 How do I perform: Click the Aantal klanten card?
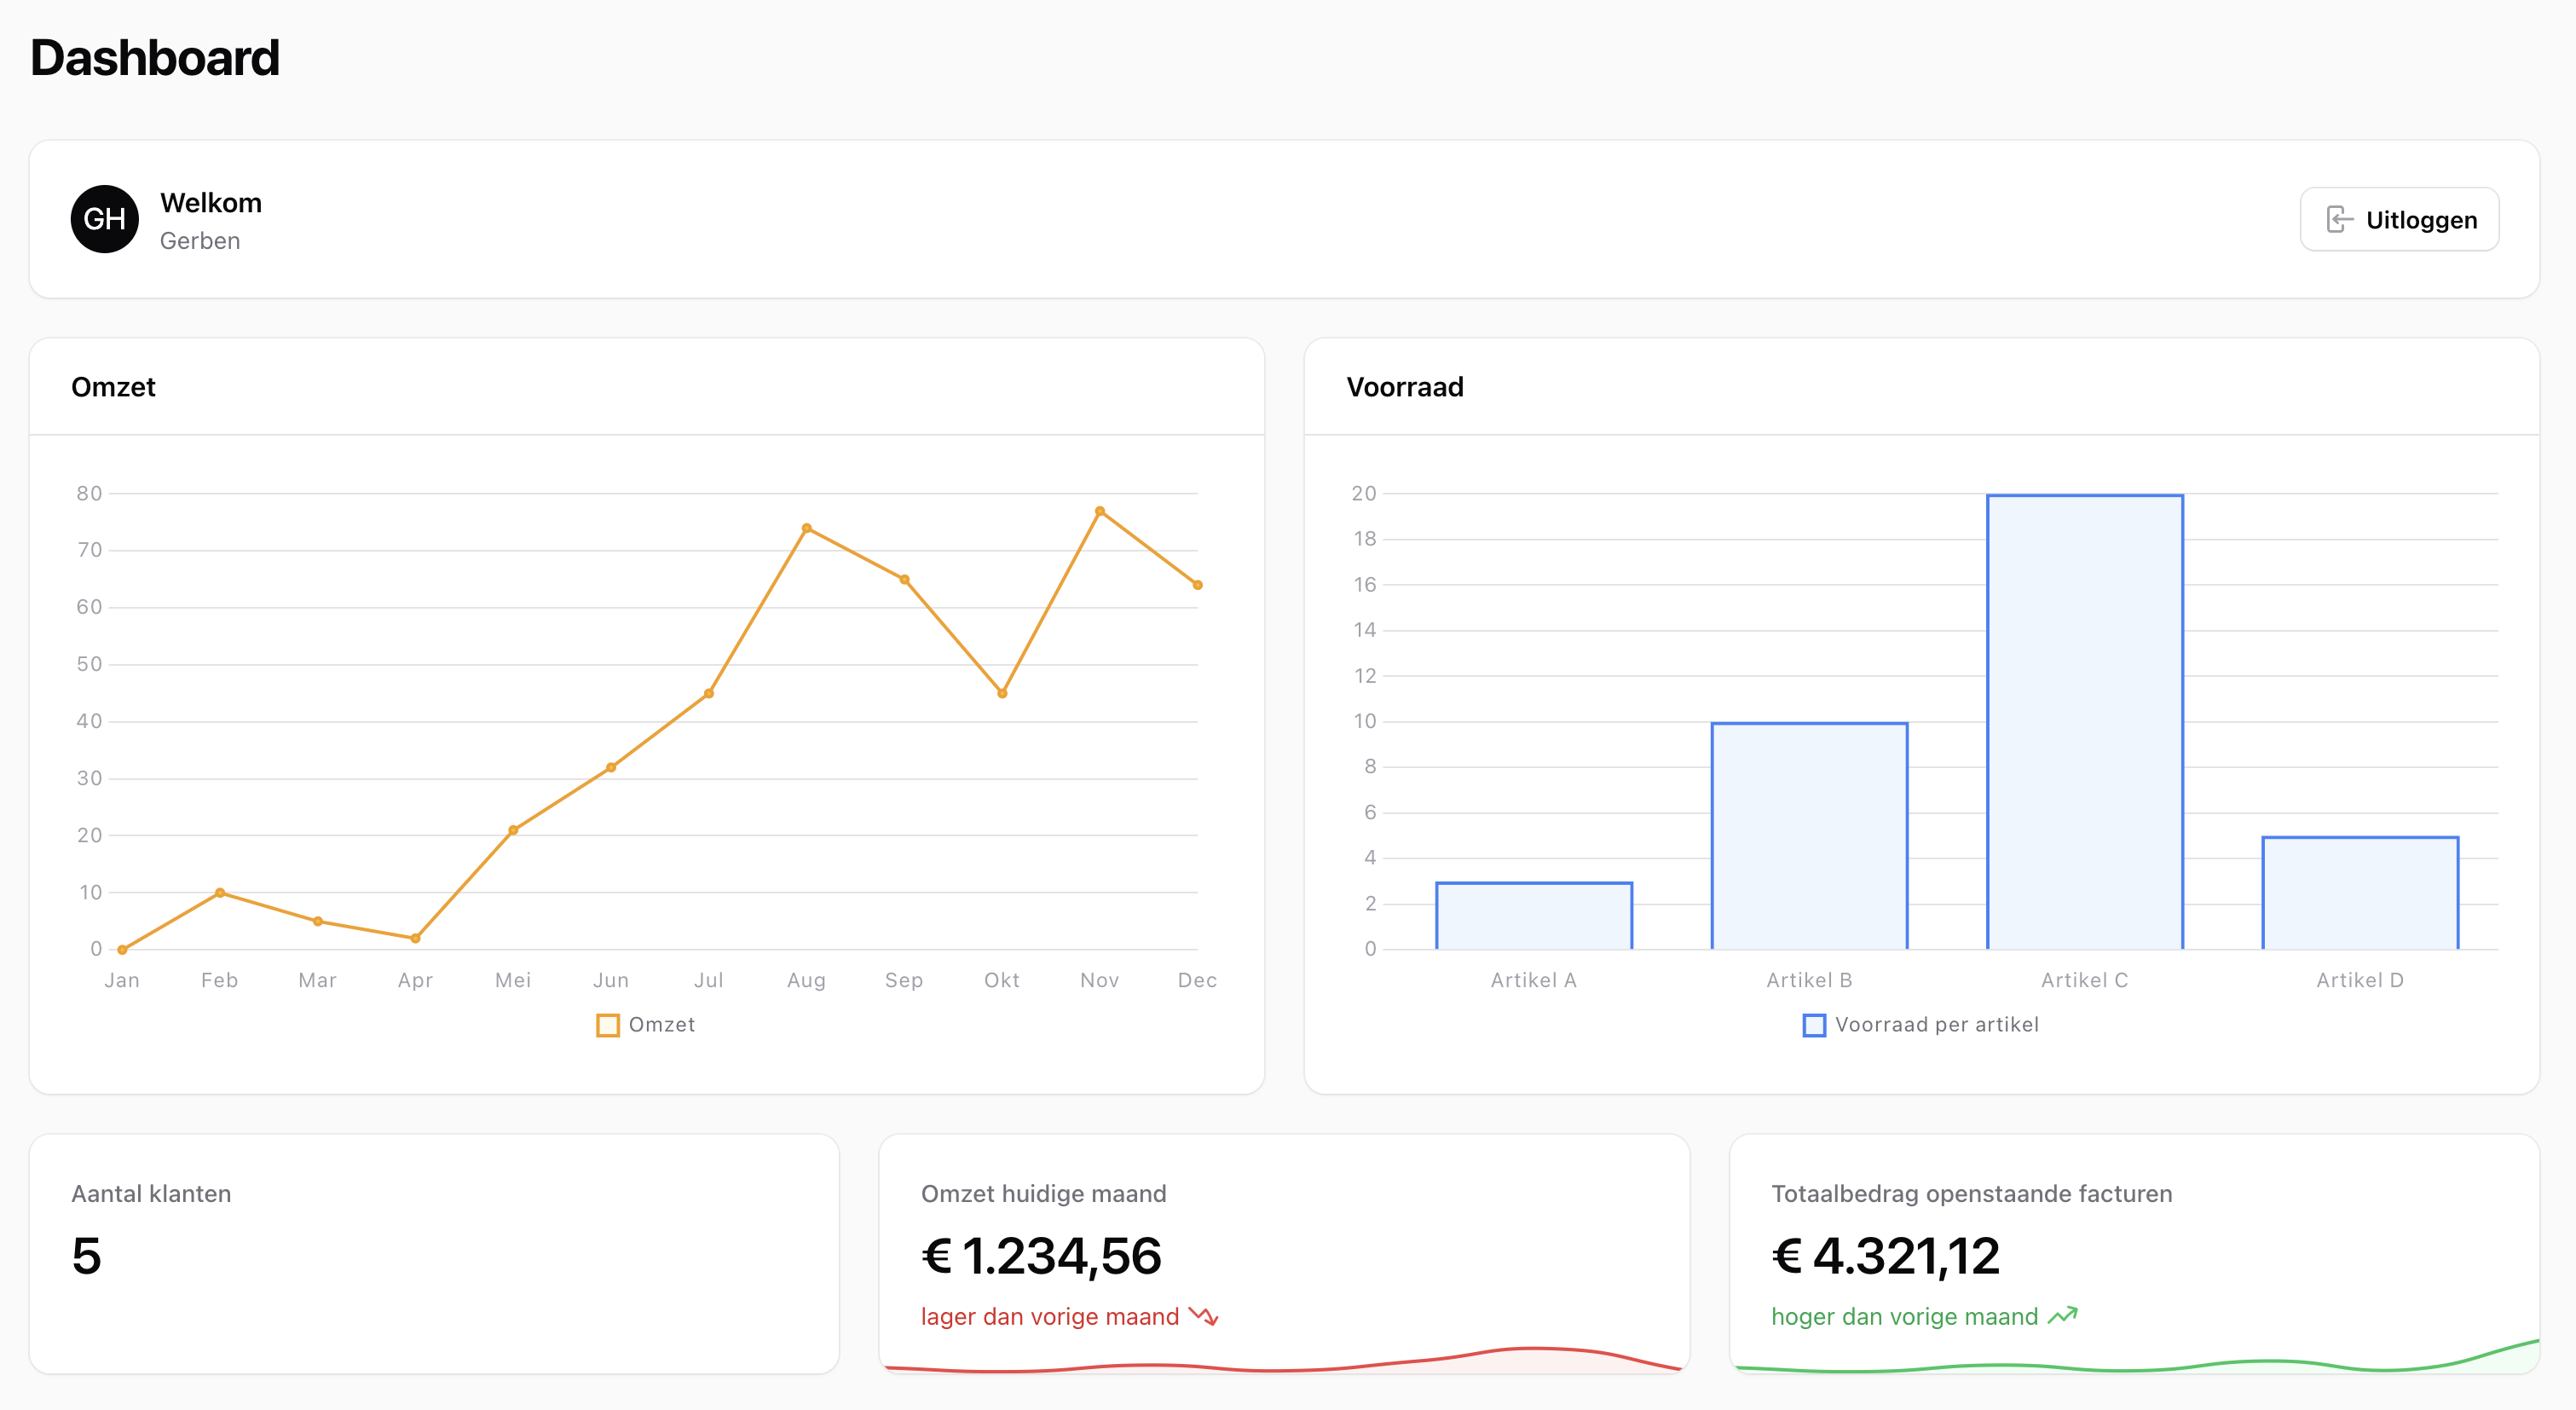click(x=433, y=1253)
